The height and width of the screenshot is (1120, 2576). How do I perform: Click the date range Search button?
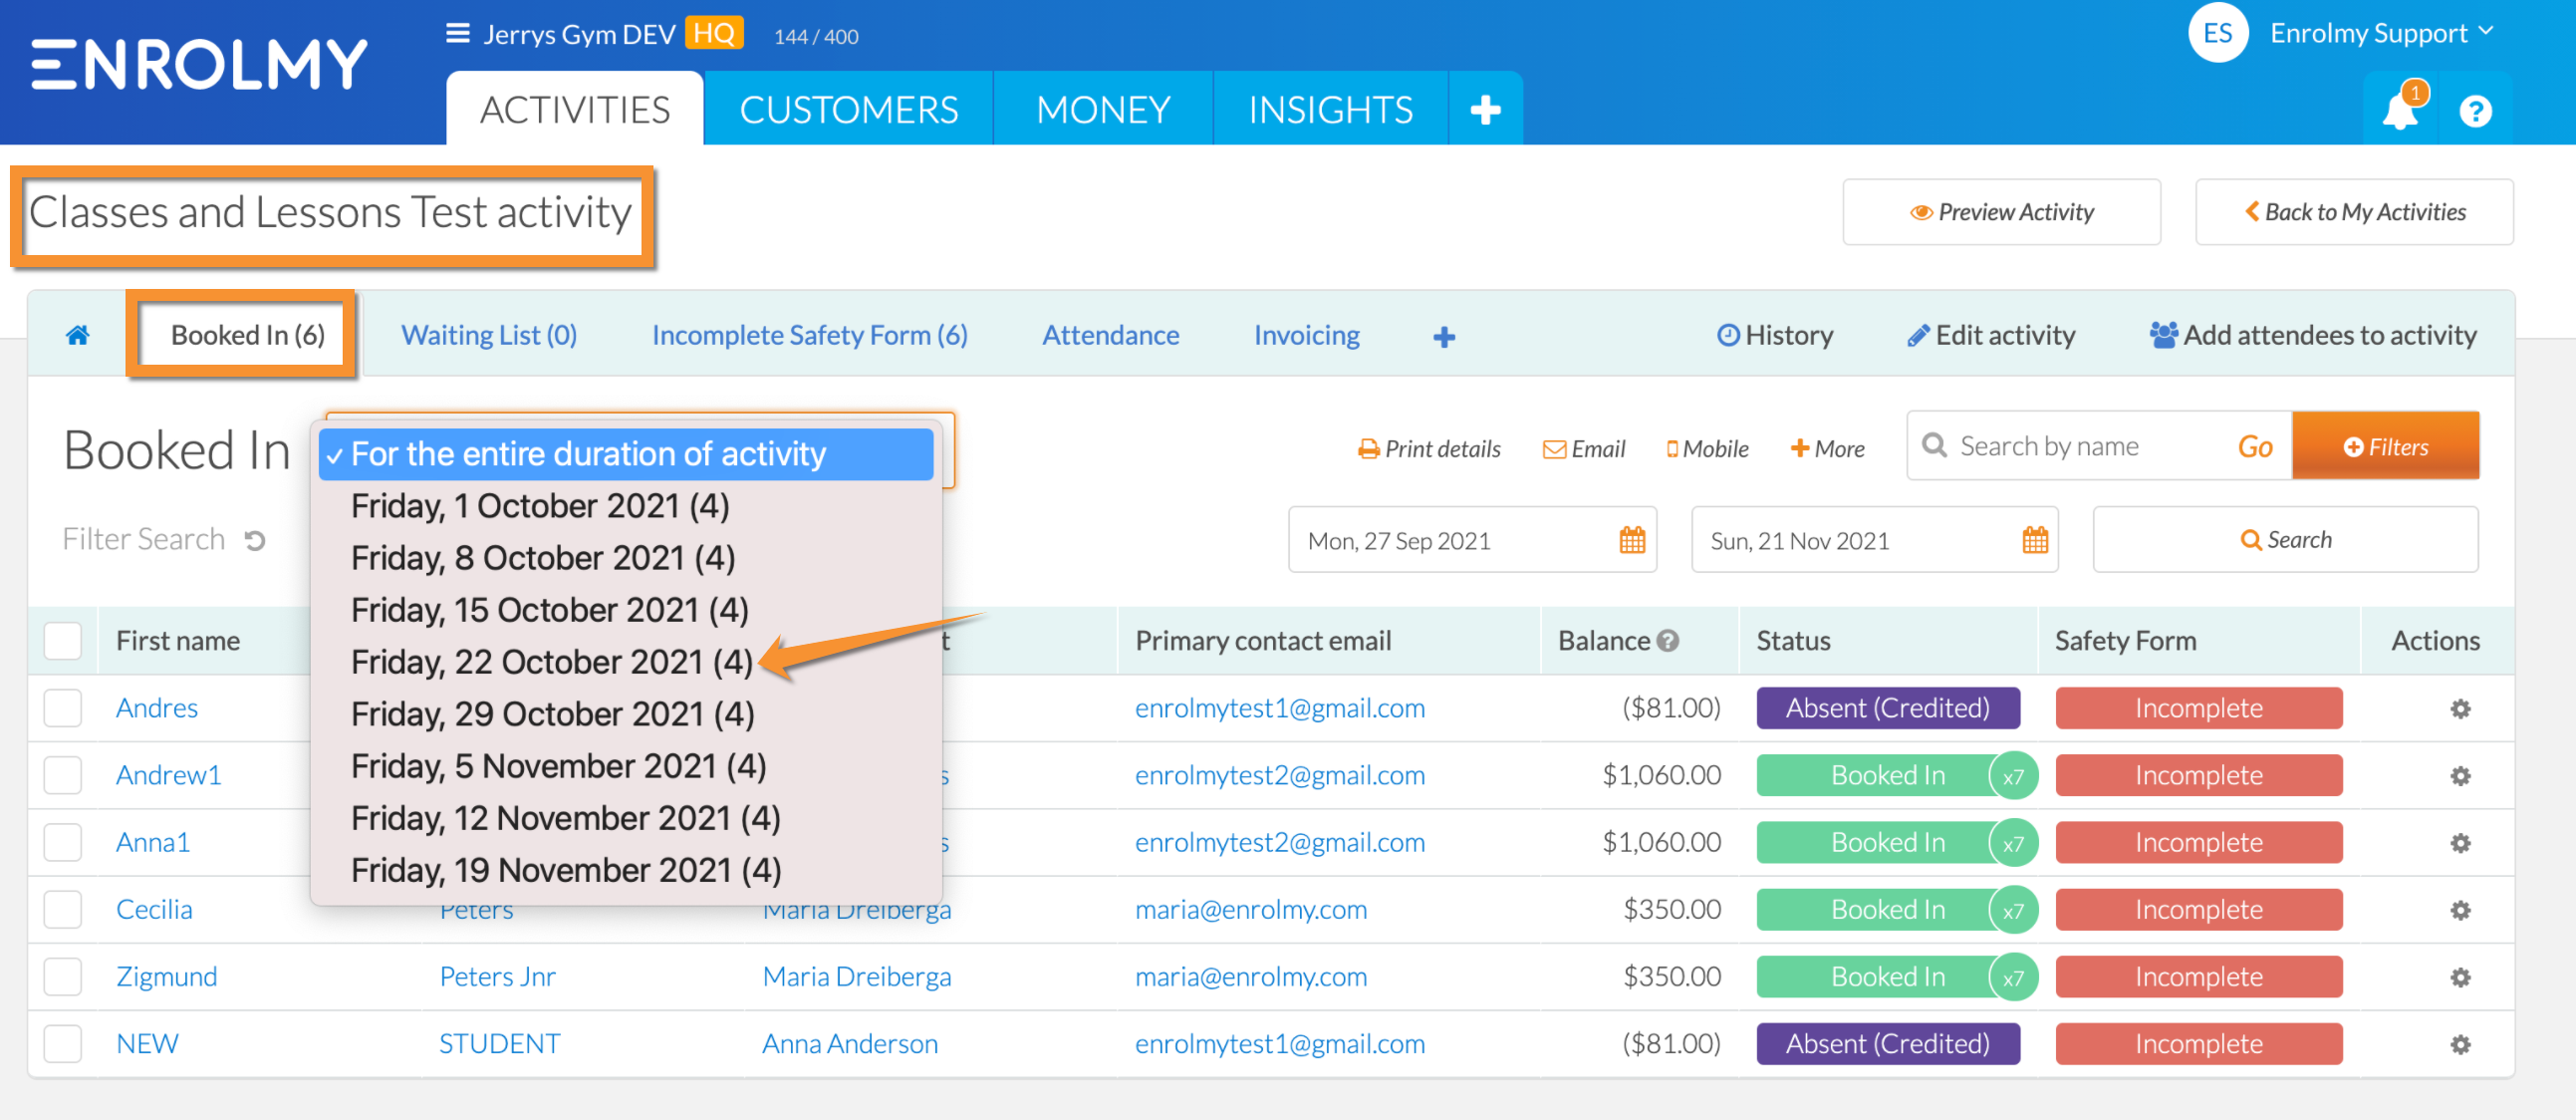[2285, 540]
